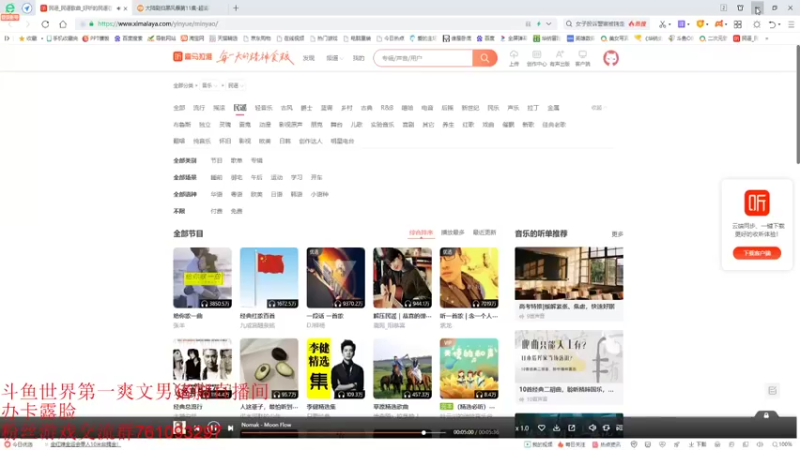The width and height of the screenshot is (800, 450).
Task: Select the 付费 paid filter option
Action: [216, 211]
